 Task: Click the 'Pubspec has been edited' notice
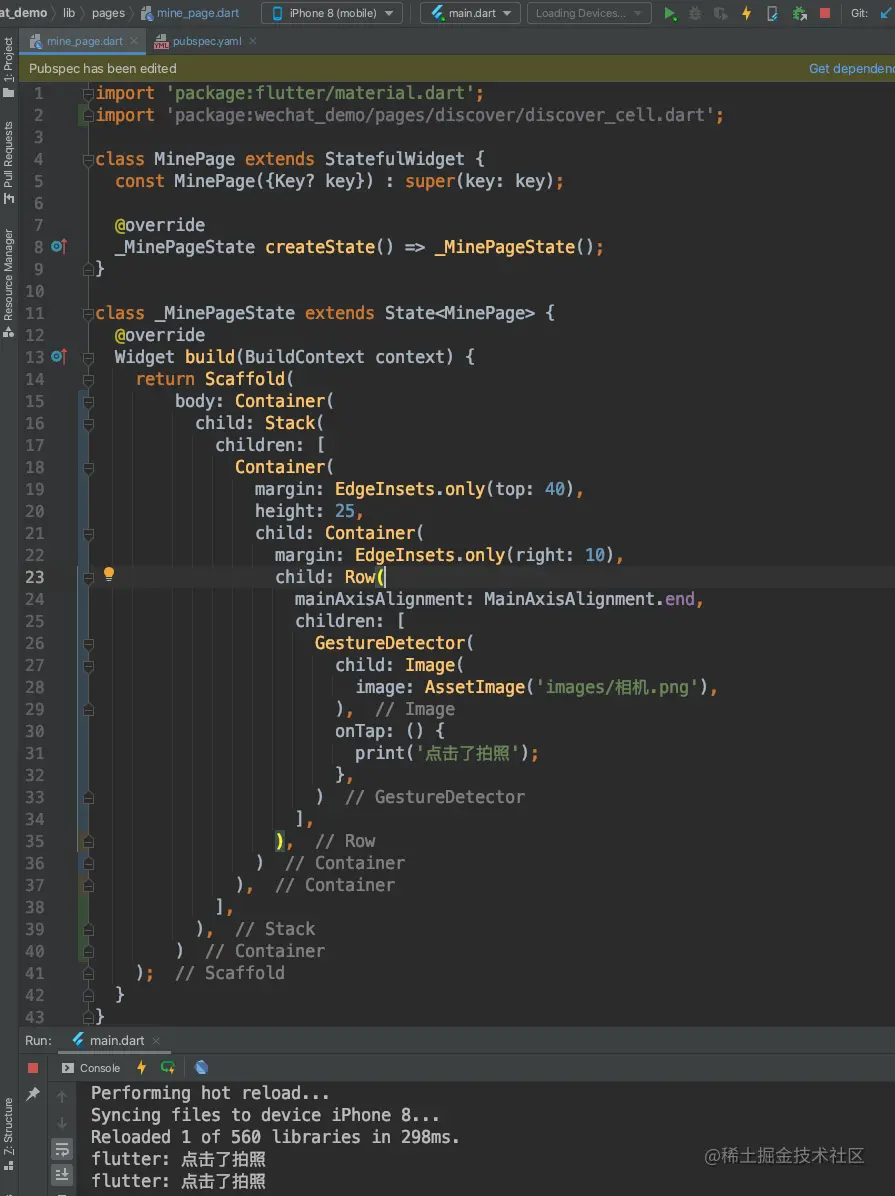pyautogui.click(x=102, y=69)
